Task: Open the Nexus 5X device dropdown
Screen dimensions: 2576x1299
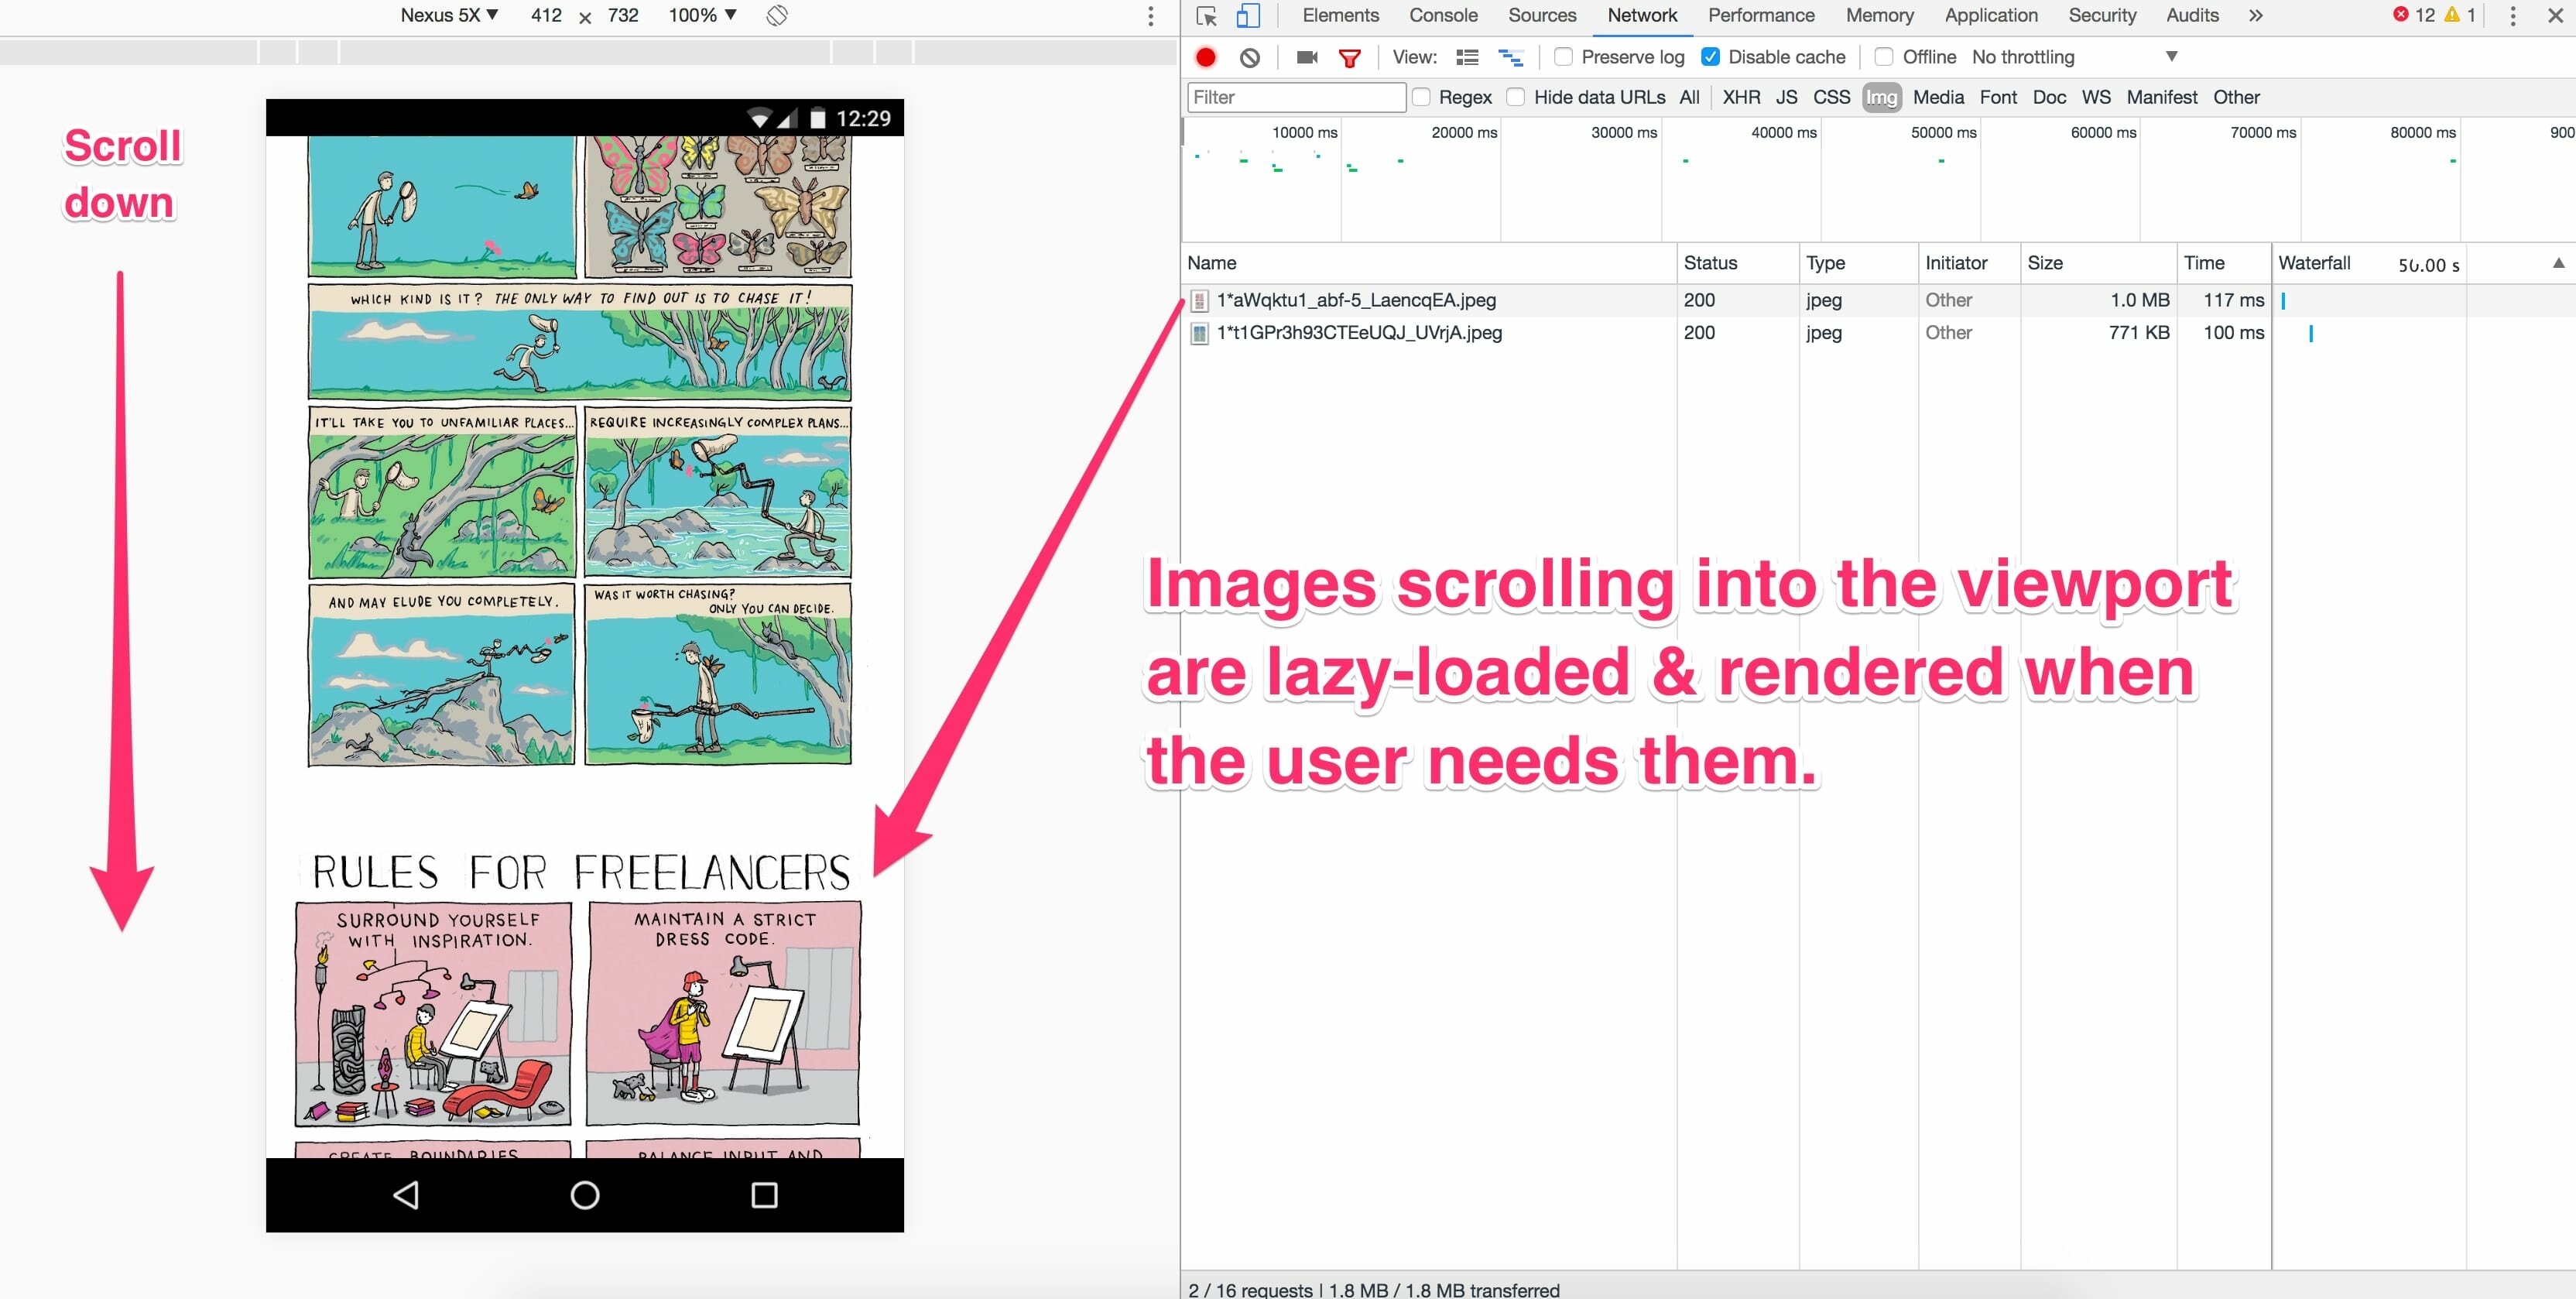Action: [x=449, y=16]
